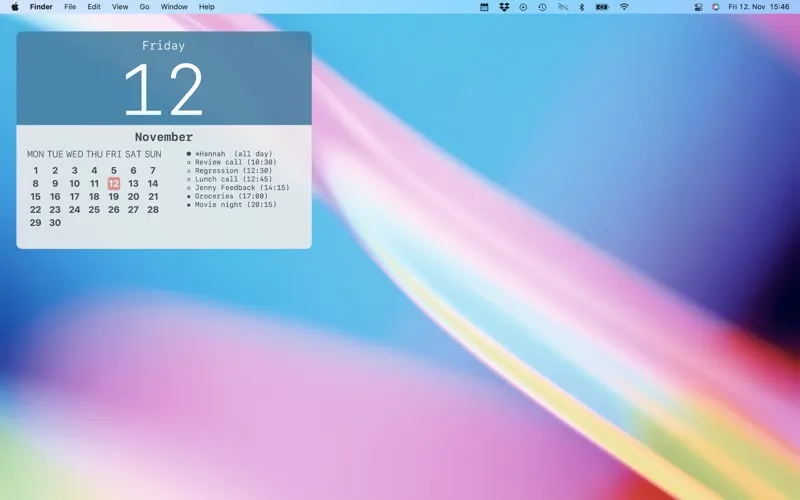Click the MON weekday header
The width and height of the screenshot is (800, 500).
[35, 154]
